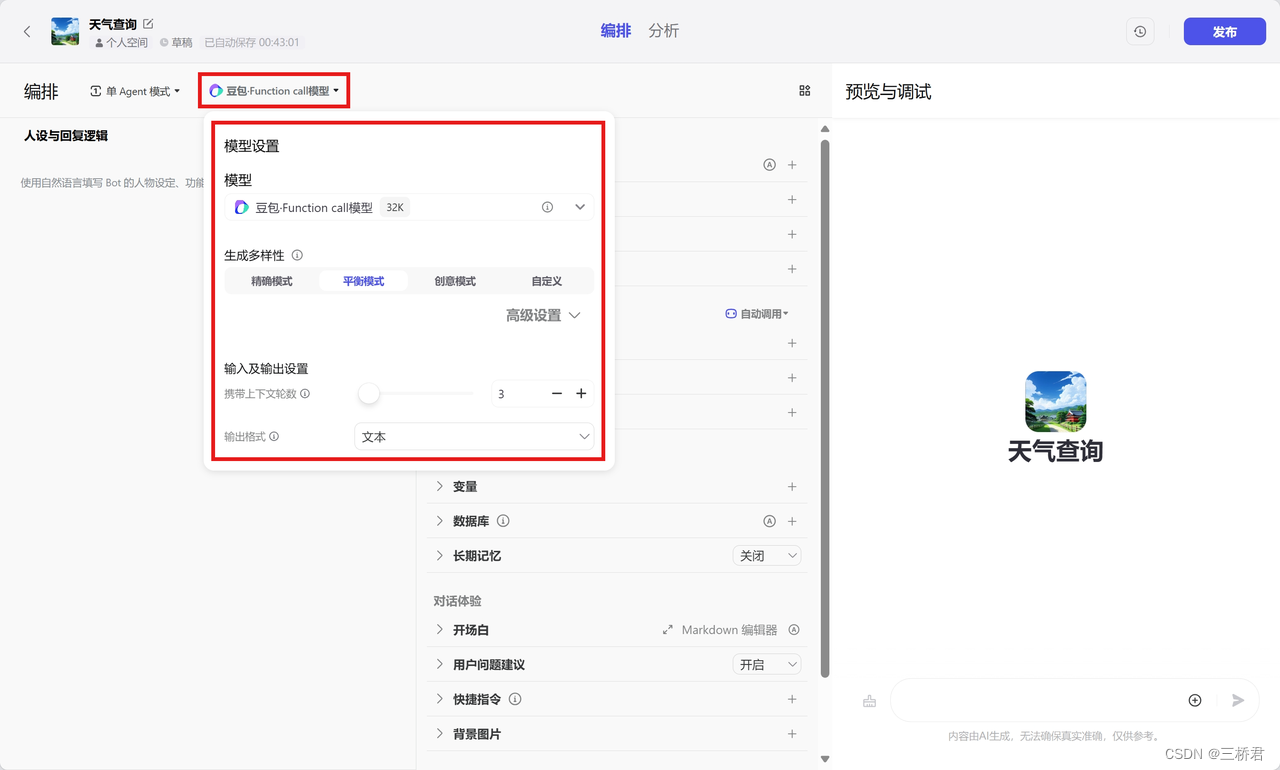1280x770 pixels.
Task: Add a 数据库 with its plus icon
Action: 792,521
